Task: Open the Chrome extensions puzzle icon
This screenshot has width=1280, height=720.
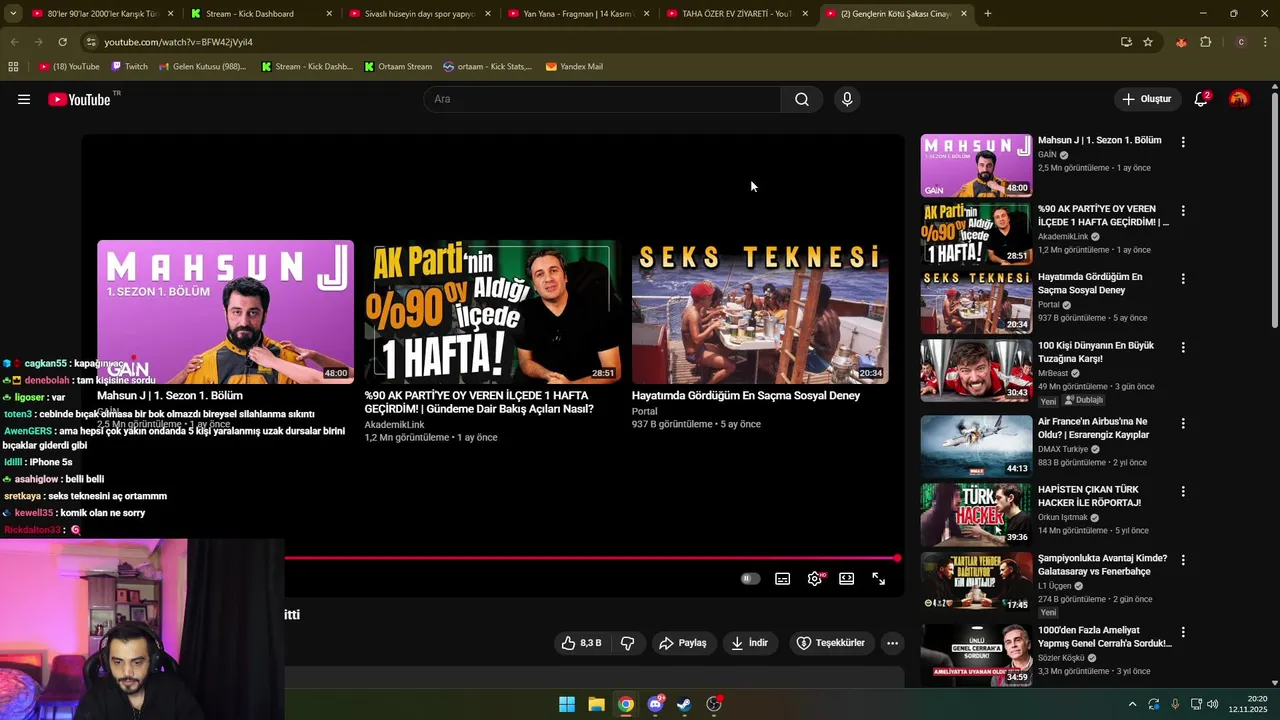Action: [x=1206, y=42]
